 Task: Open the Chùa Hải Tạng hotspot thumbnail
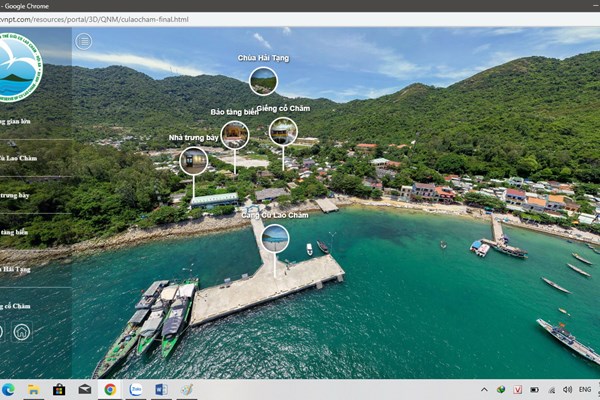tap(263, 81)
